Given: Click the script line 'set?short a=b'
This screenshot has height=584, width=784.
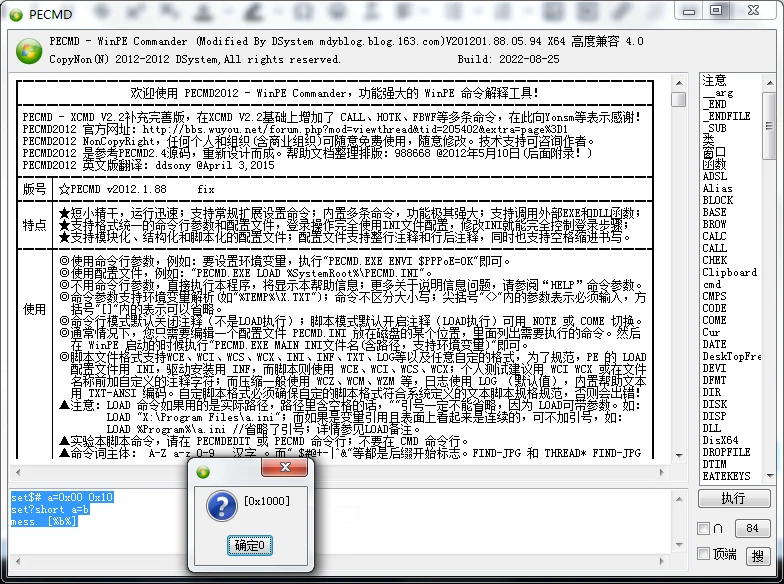Looking at the screenshot, I should point(50,509).
